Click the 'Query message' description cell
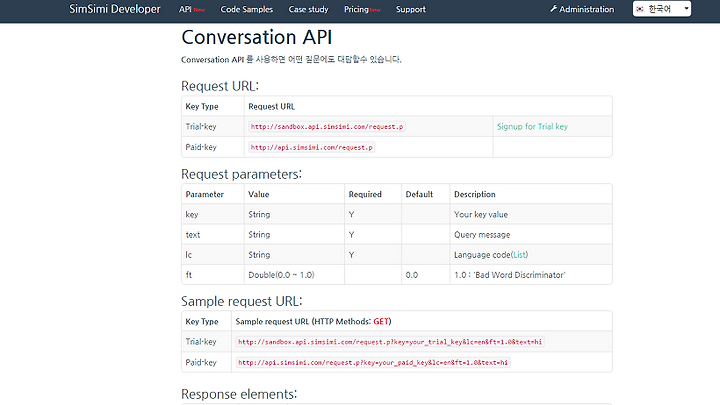 point(531,235)
